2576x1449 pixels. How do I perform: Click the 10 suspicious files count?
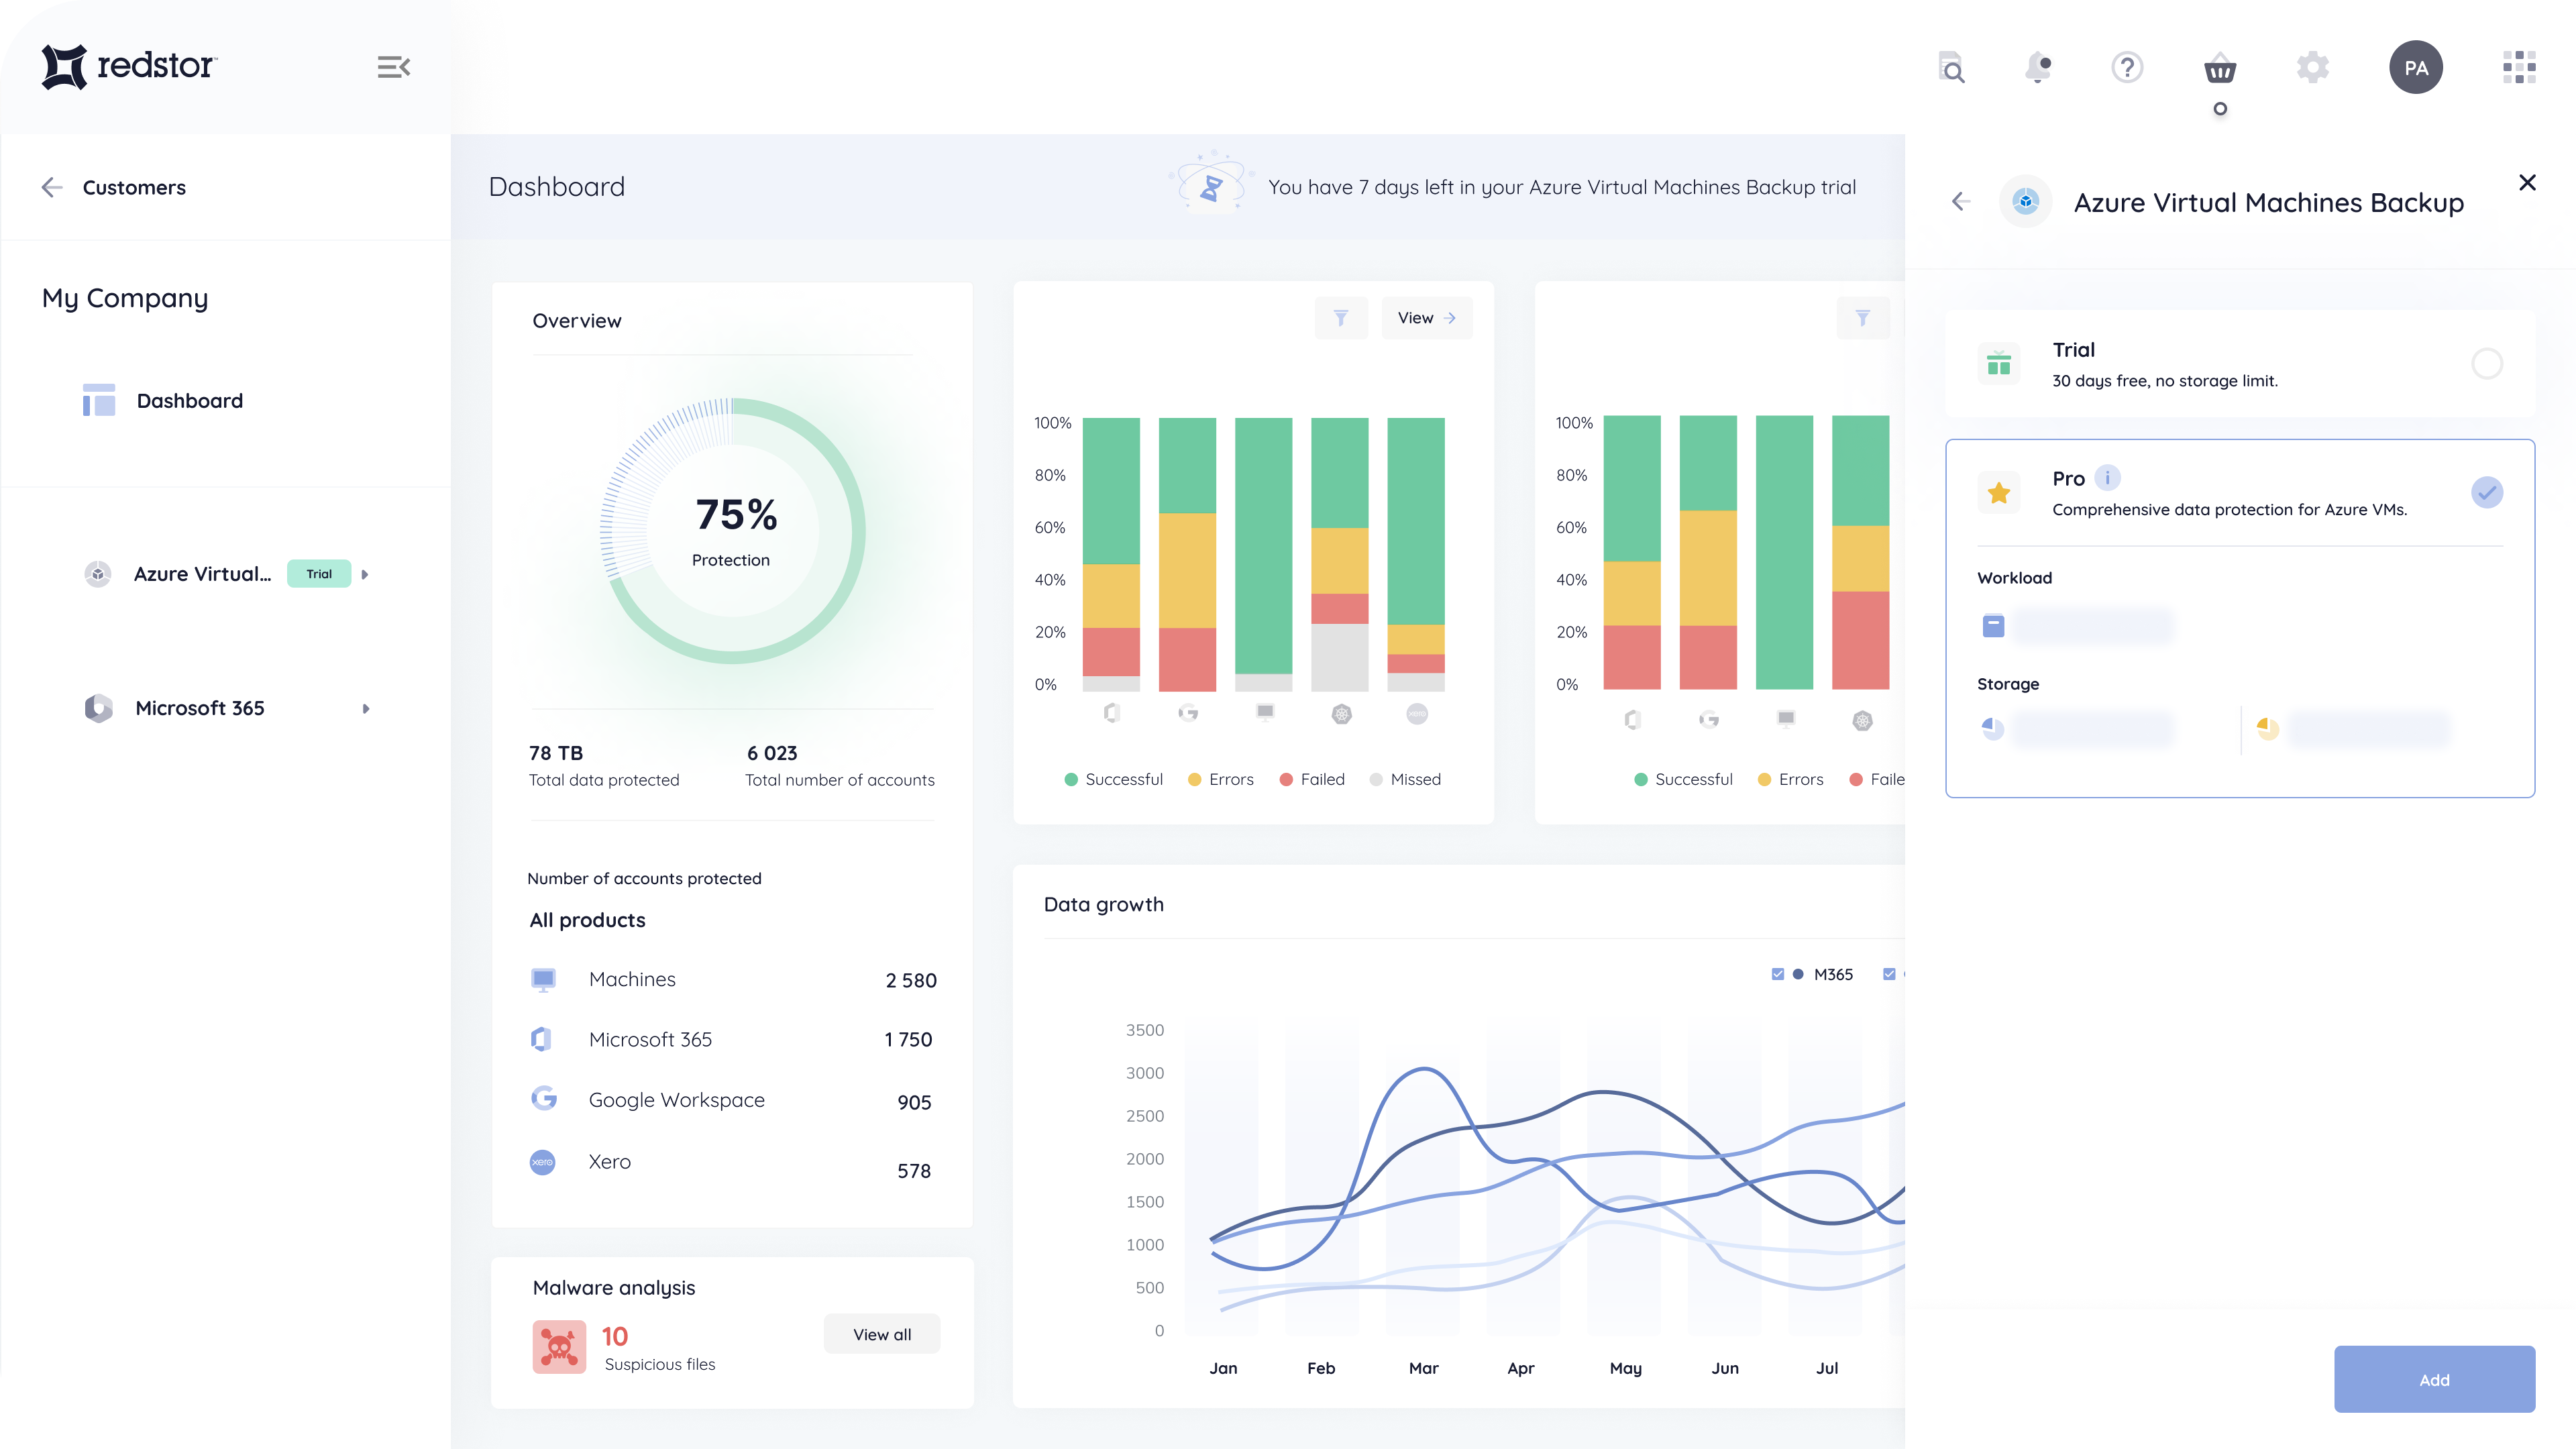click(x=615, y=1336)
